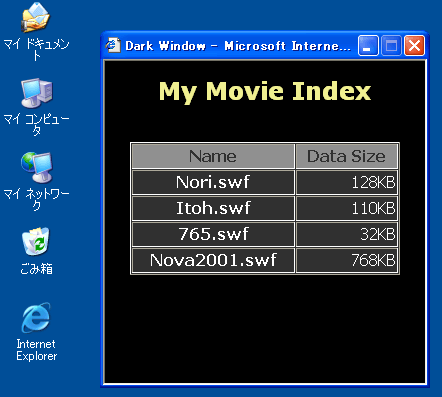Select the Nova2001.swf table cell
Viewport: 442px width, 397px height.
(213, 260)
